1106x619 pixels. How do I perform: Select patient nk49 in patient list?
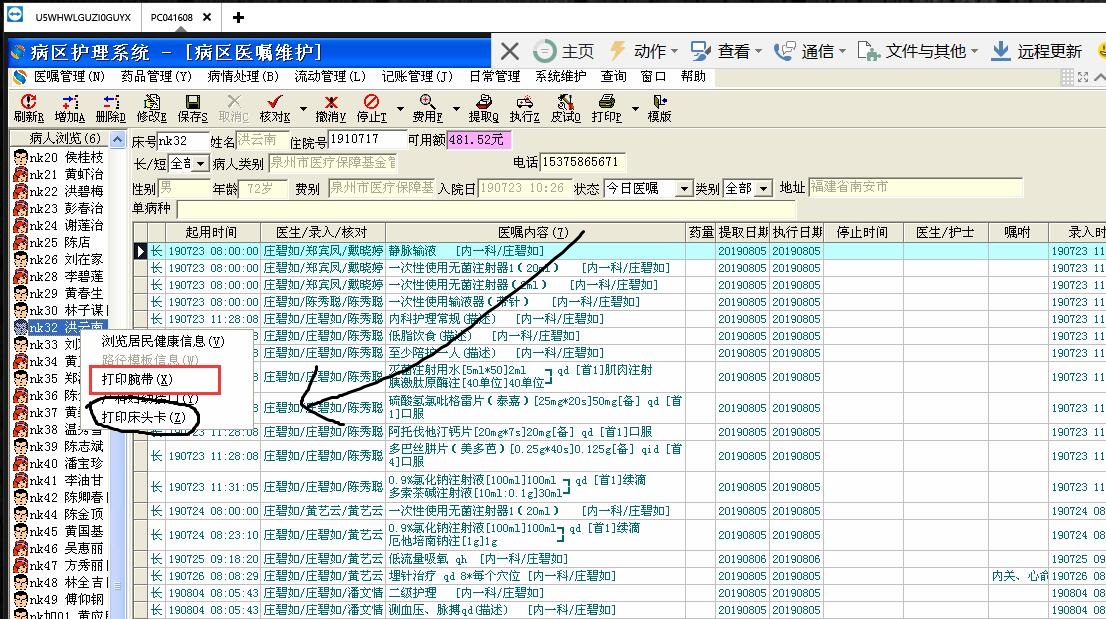coord(59,599)
